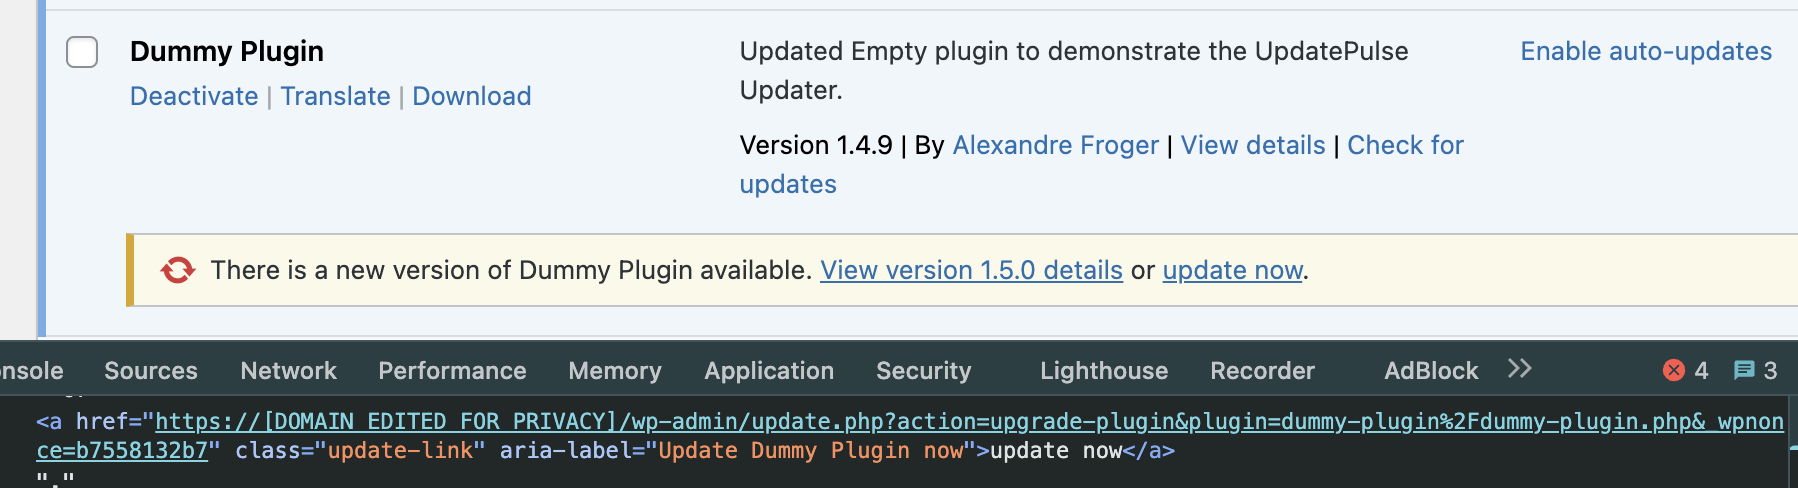Click Enable auto-updates for Dummy Plugin
This screenshot has width=1798, height=488.
point(1646,51)
